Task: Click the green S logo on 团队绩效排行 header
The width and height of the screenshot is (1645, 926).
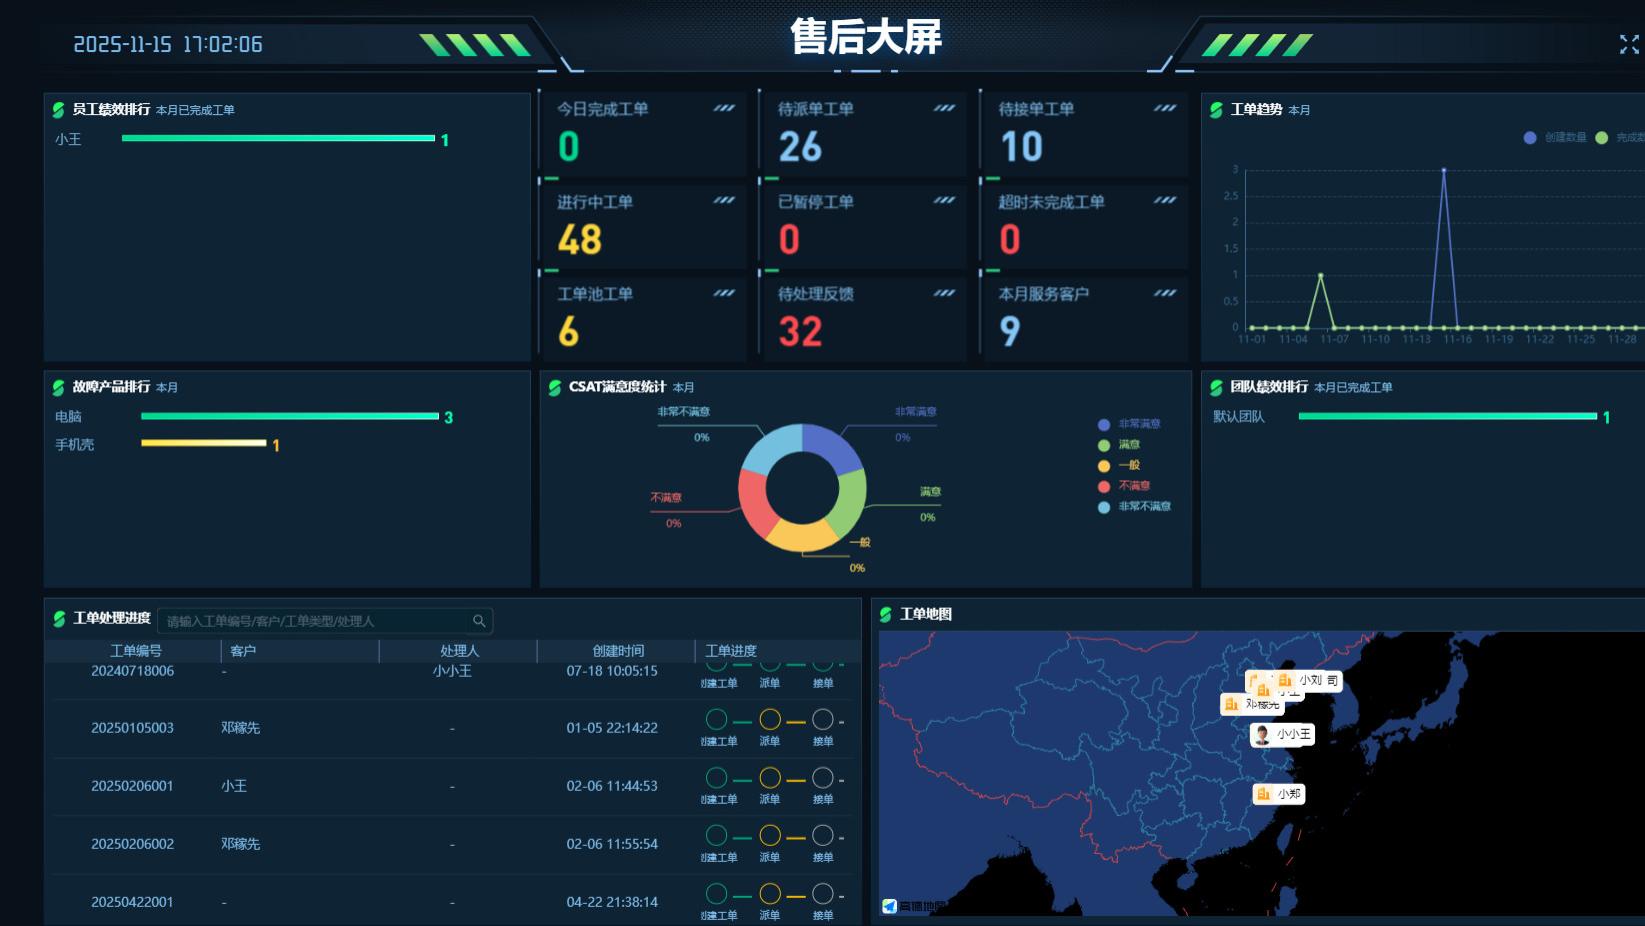Action: (x=1216, y=387)
